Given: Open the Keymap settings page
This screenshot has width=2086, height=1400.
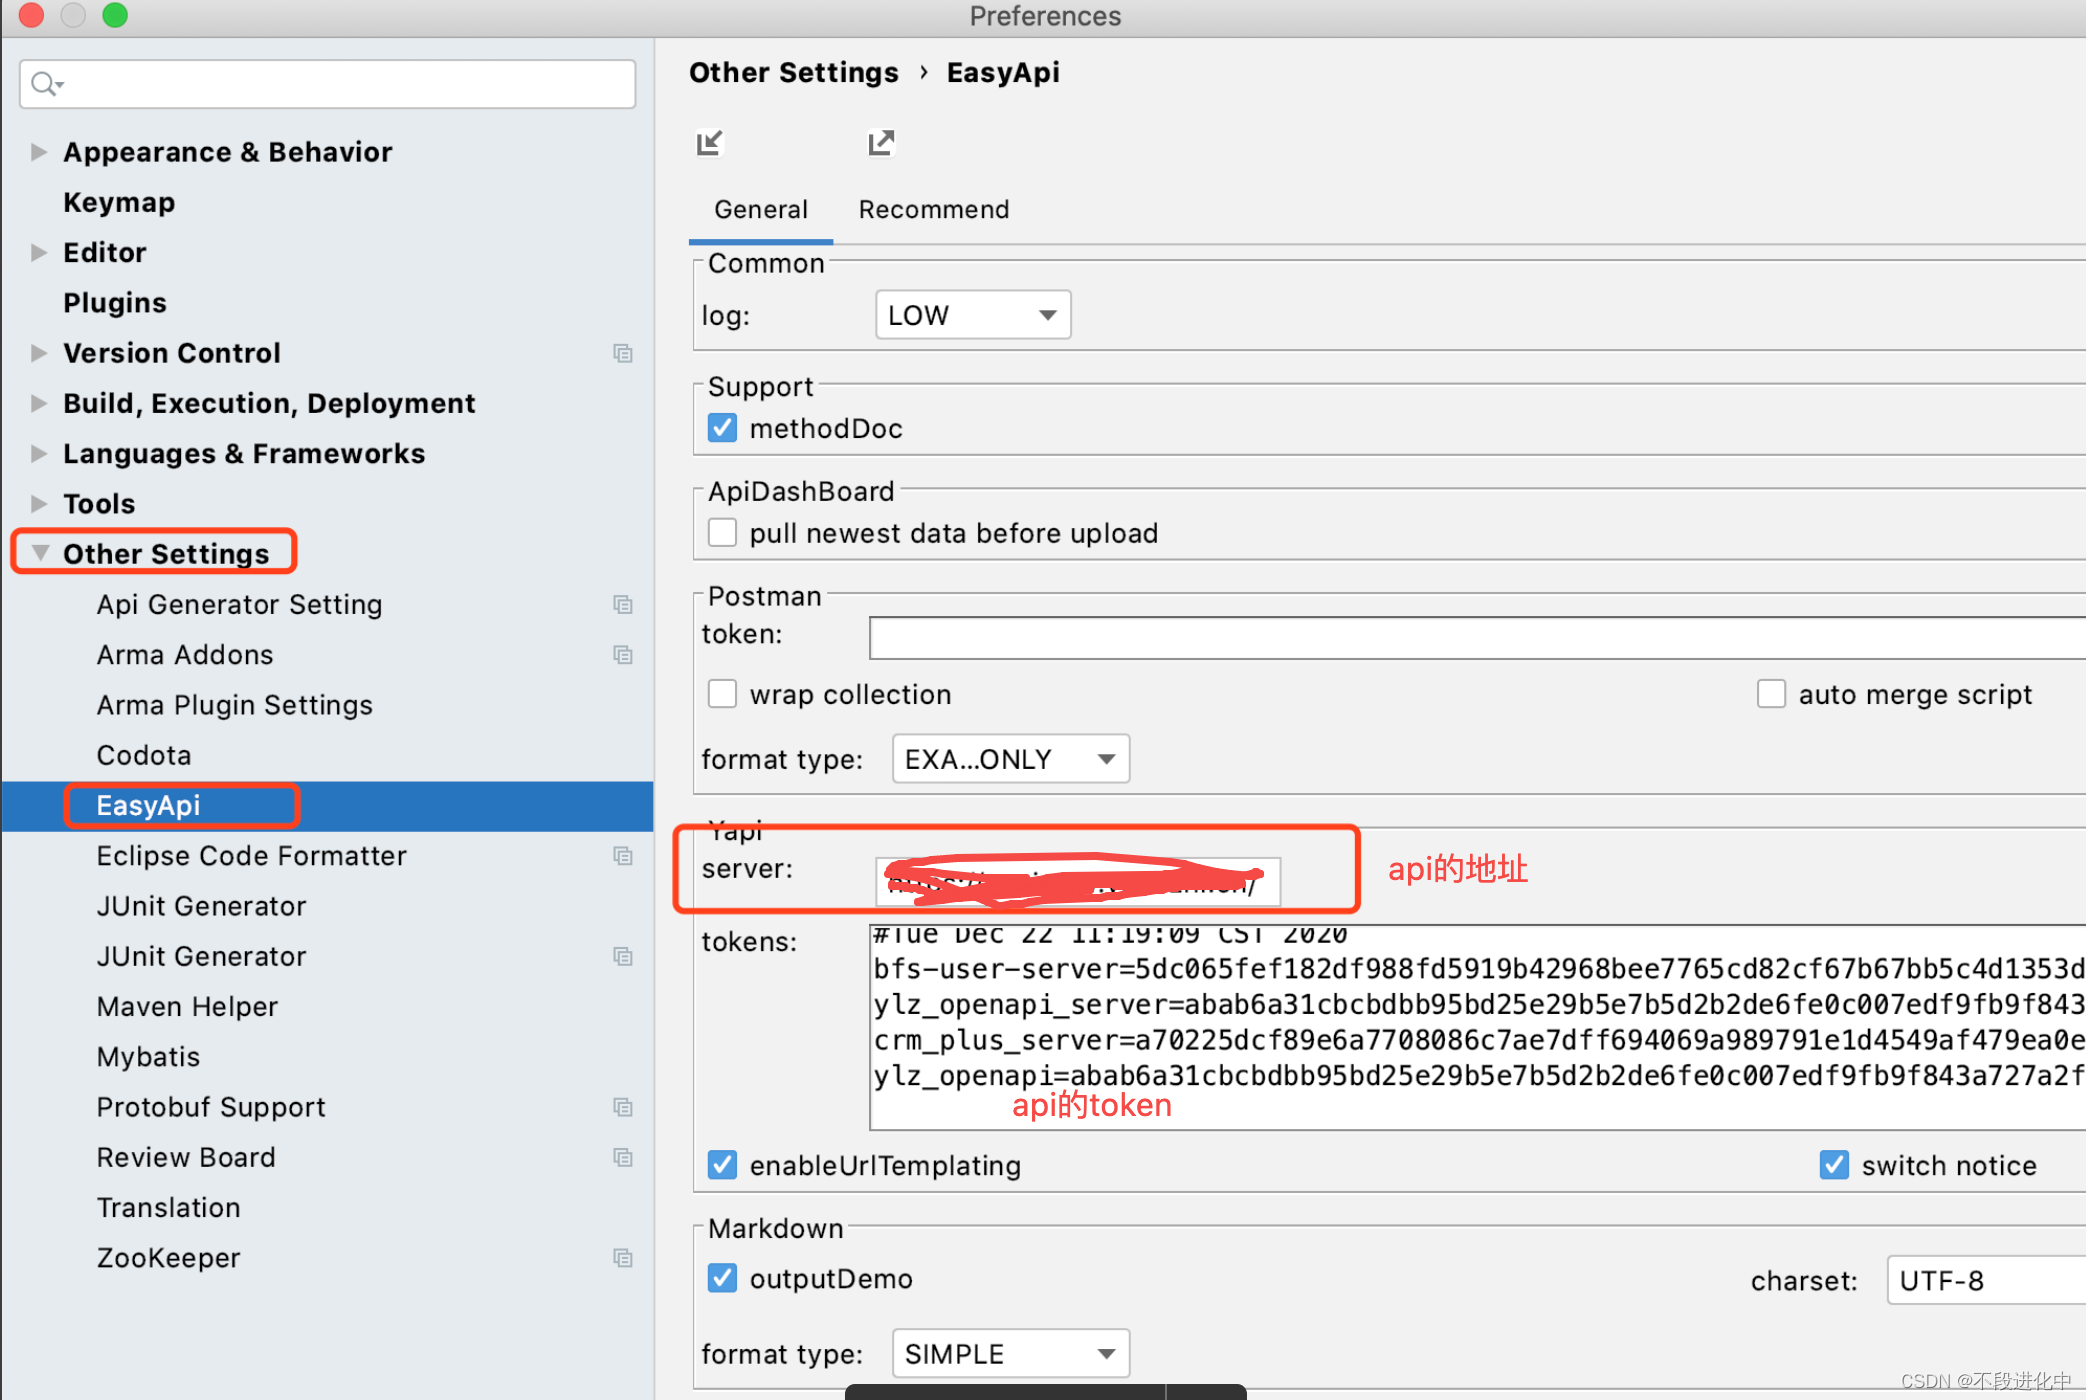Looking at the screenshot, I should pos(119,202).
